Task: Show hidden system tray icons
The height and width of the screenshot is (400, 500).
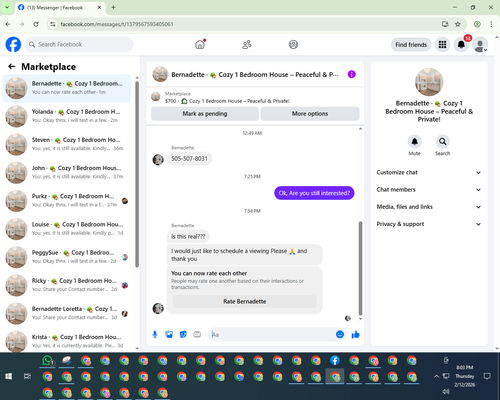Action: point(436,376)
